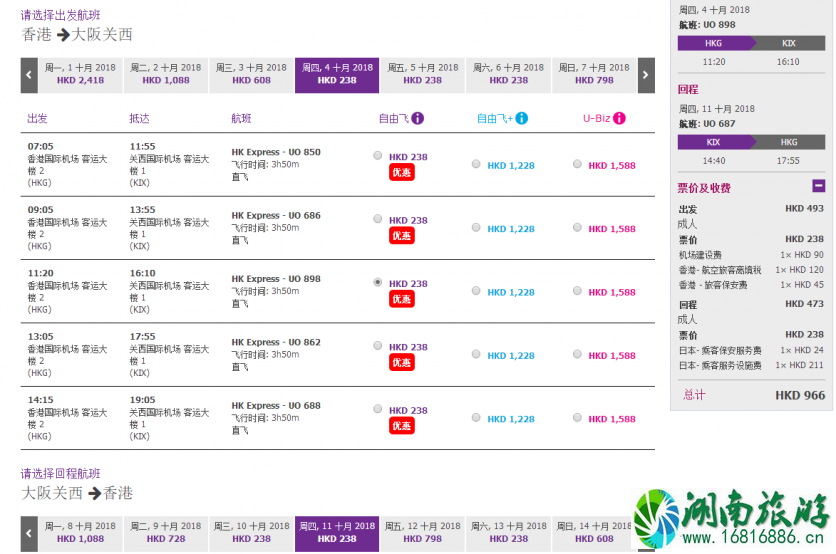Click the 请选择回程航班 heading
This screenshot has width=836, height=554.
pyautogui.click(x=60, y=473)
